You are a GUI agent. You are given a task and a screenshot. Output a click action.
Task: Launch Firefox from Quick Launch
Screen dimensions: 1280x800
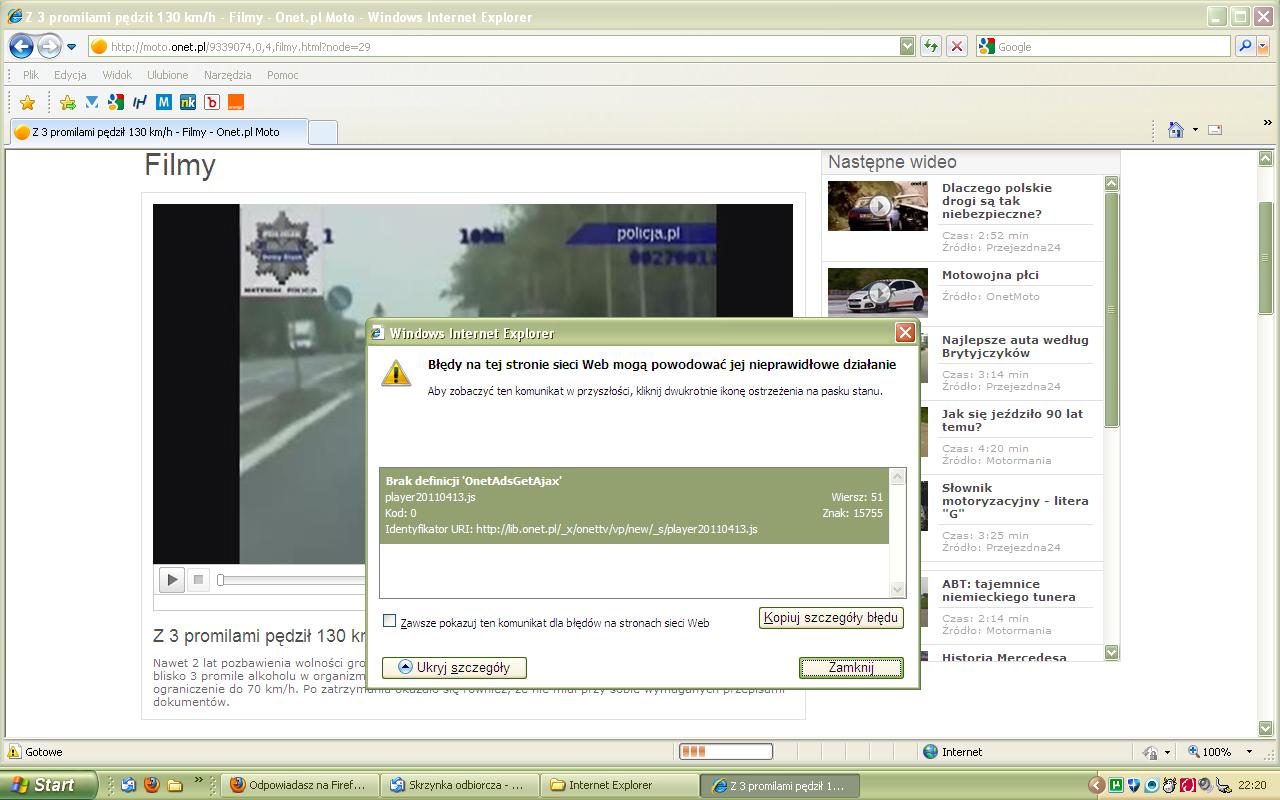[x=151, y=785]
